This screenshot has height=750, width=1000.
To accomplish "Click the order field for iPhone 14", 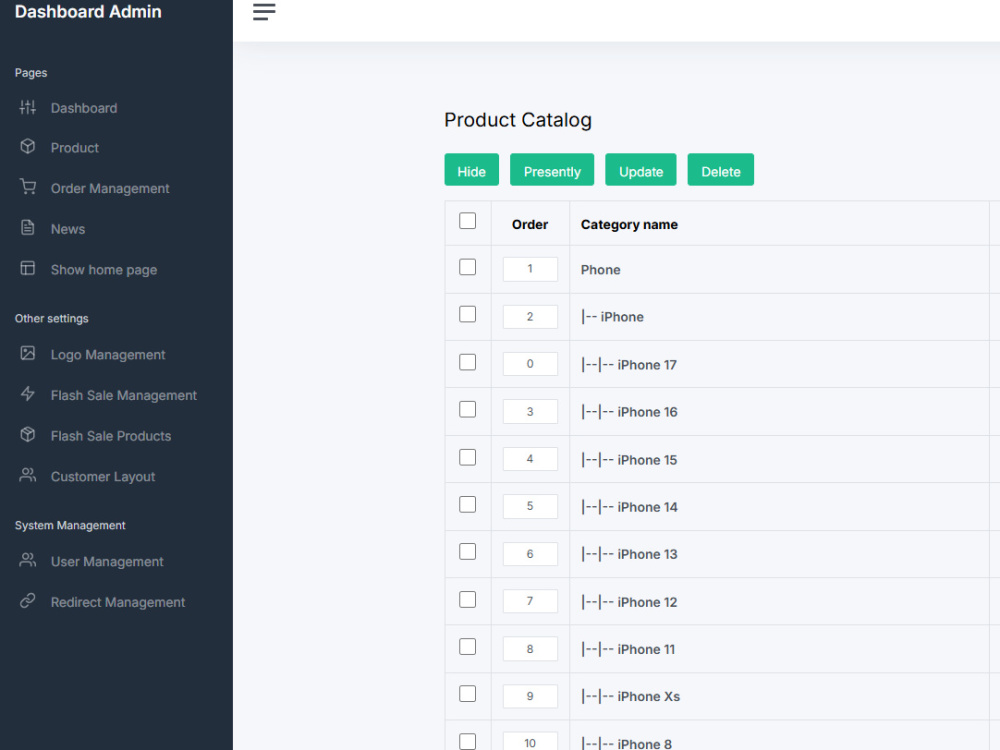I will 530,506.
